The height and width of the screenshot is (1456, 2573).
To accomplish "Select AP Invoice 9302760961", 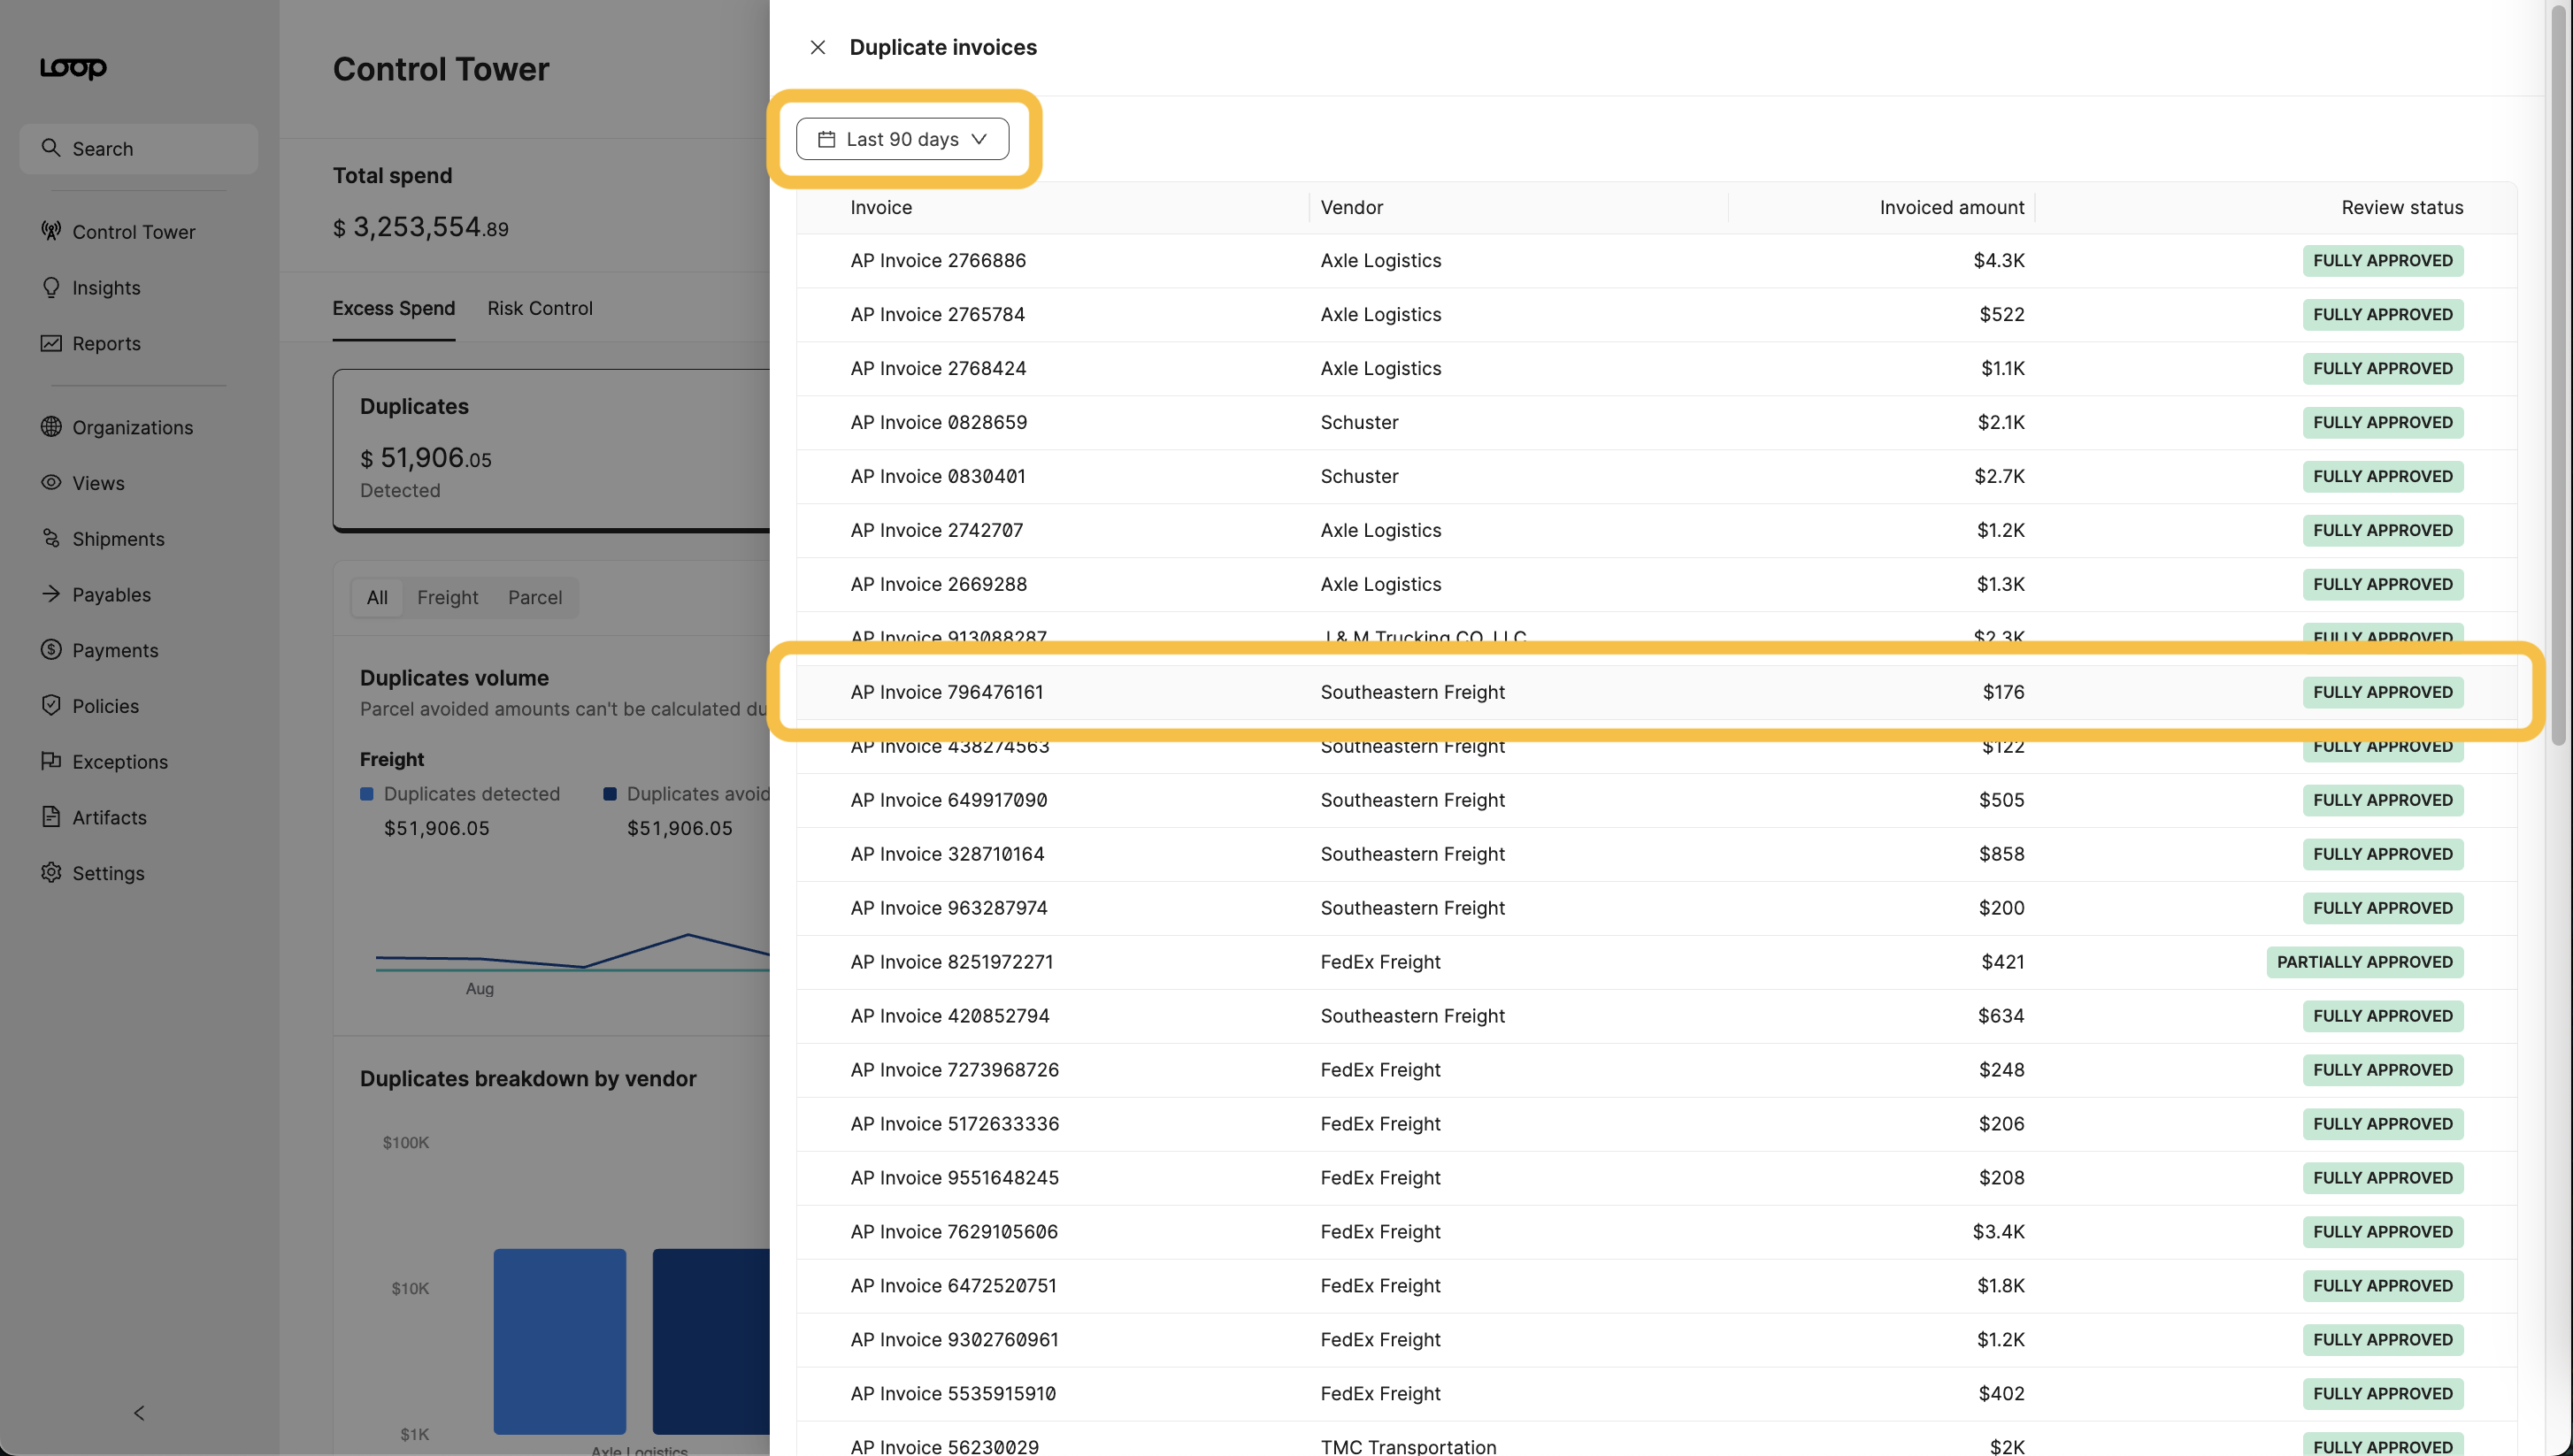I will click(x=1657, y=1341).
